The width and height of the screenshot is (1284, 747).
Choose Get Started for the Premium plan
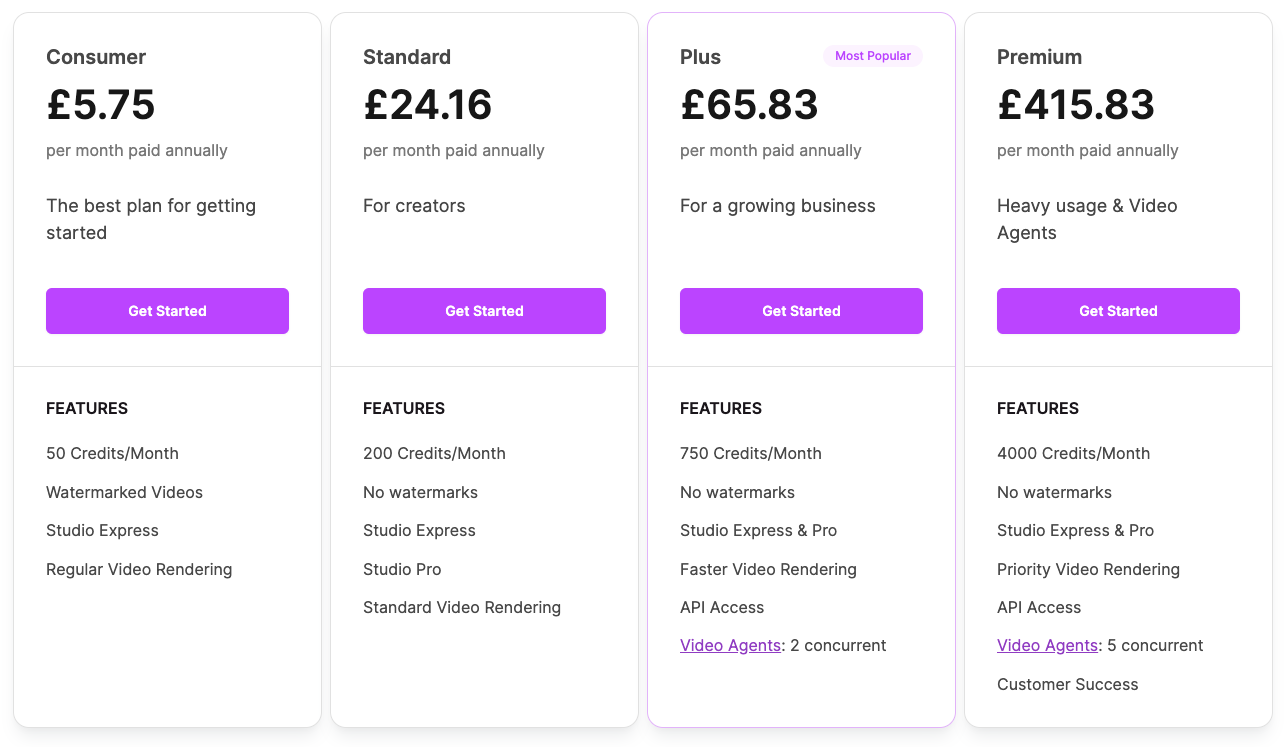point(1118,311)
